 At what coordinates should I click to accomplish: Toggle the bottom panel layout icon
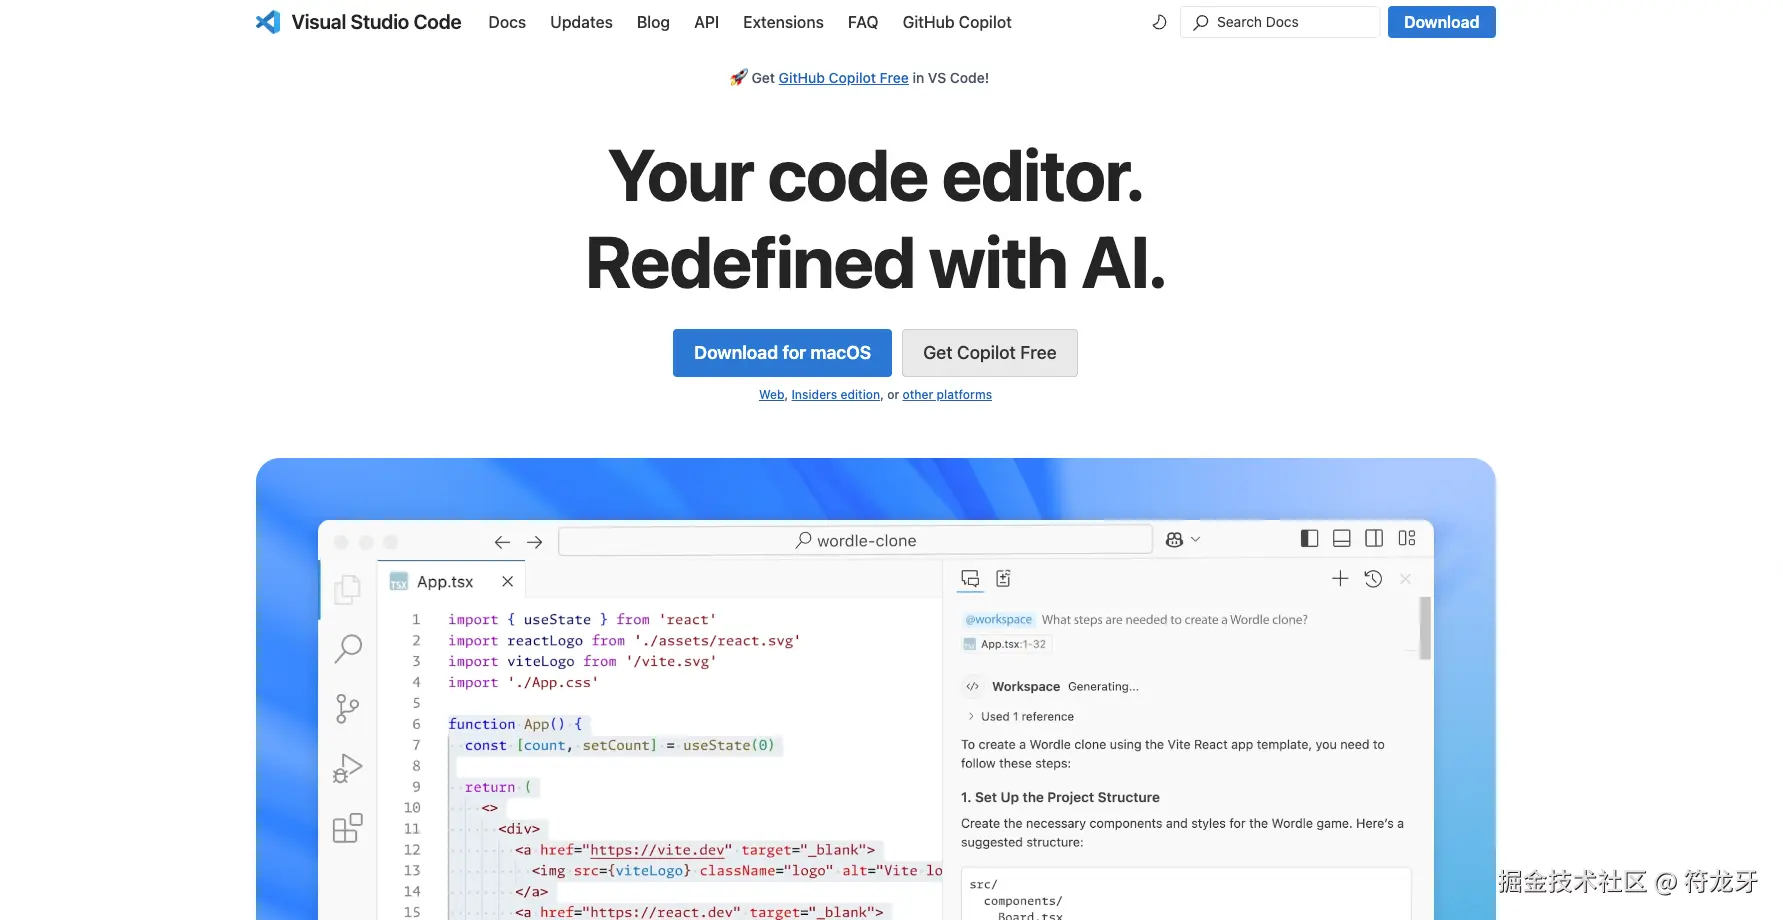click(1342, 538)
